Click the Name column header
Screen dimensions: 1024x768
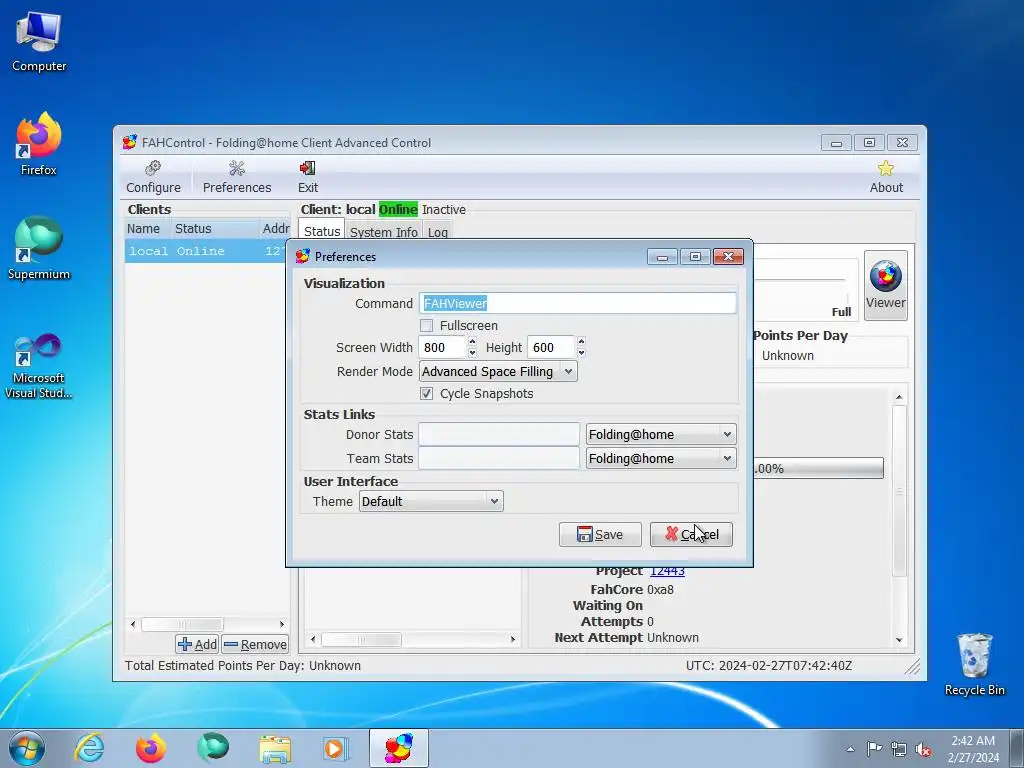pos(148,229)
